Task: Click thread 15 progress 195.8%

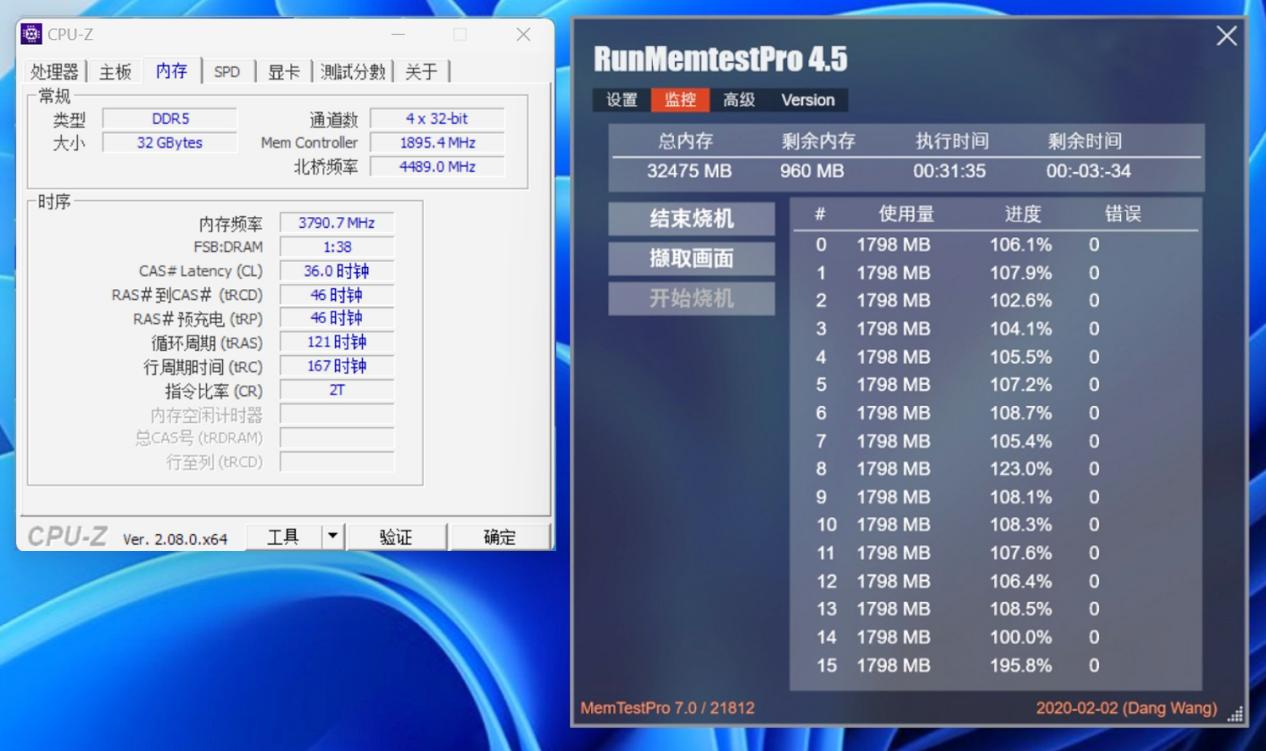Action: 1021,665
